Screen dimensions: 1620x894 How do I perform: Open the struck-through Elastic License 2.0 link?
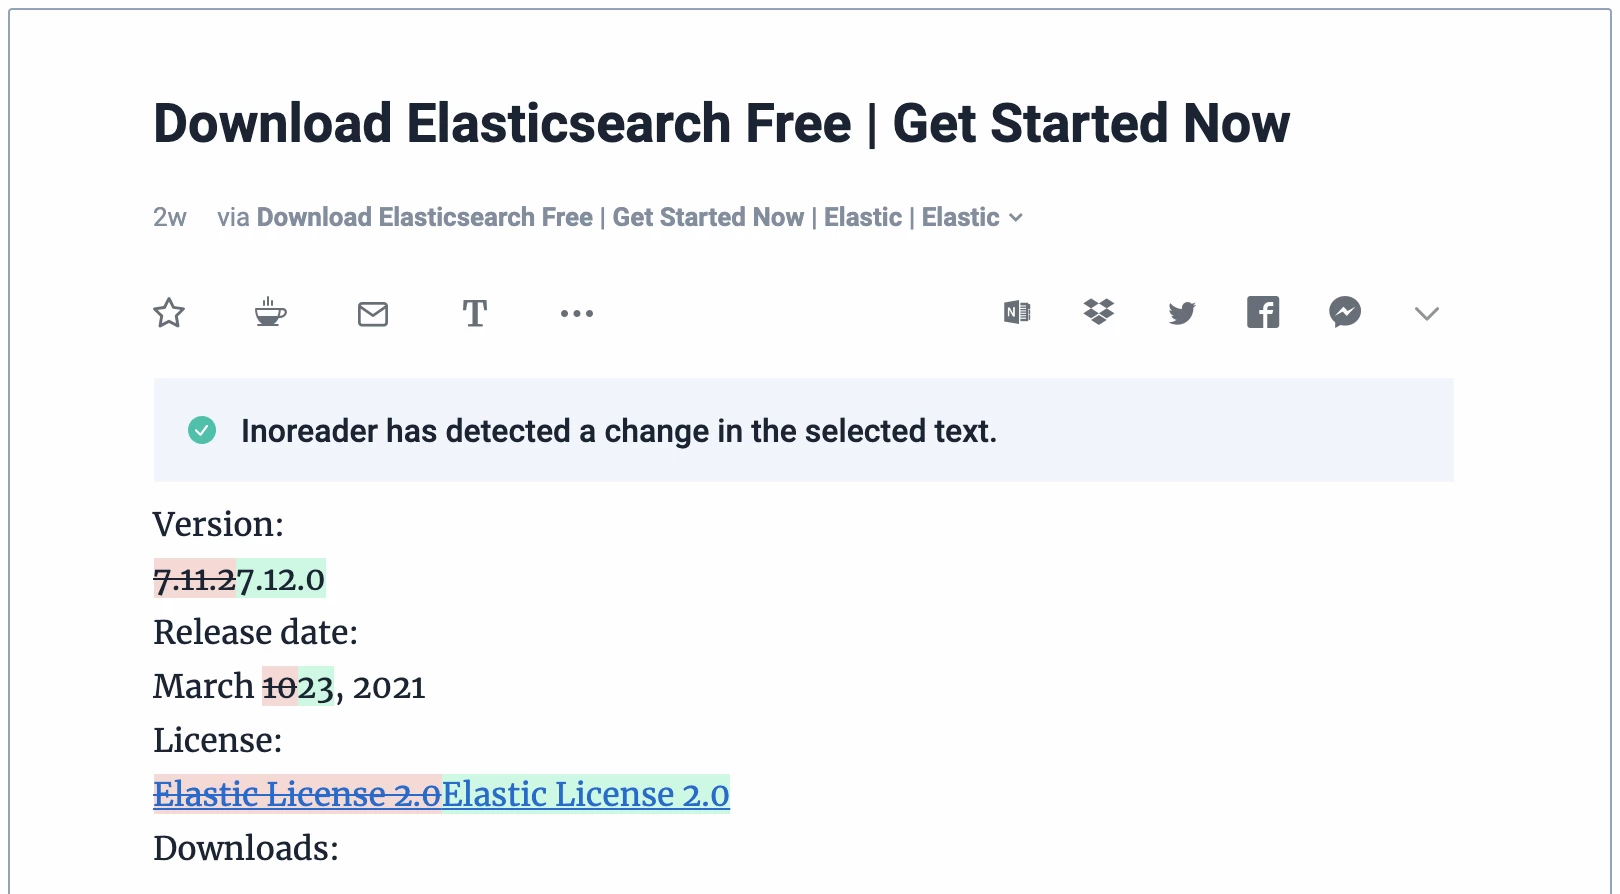pyautogui.click(x=297, y=794)
